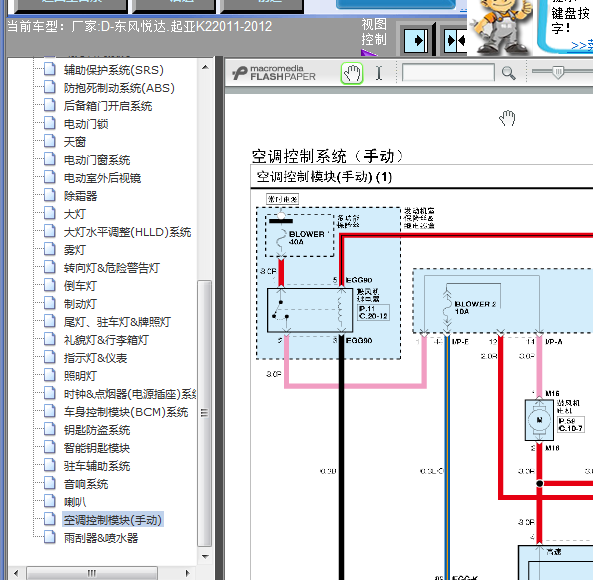Open the 大灯 entry
This screenshot has height=580, width=593.
coord(75,214)
